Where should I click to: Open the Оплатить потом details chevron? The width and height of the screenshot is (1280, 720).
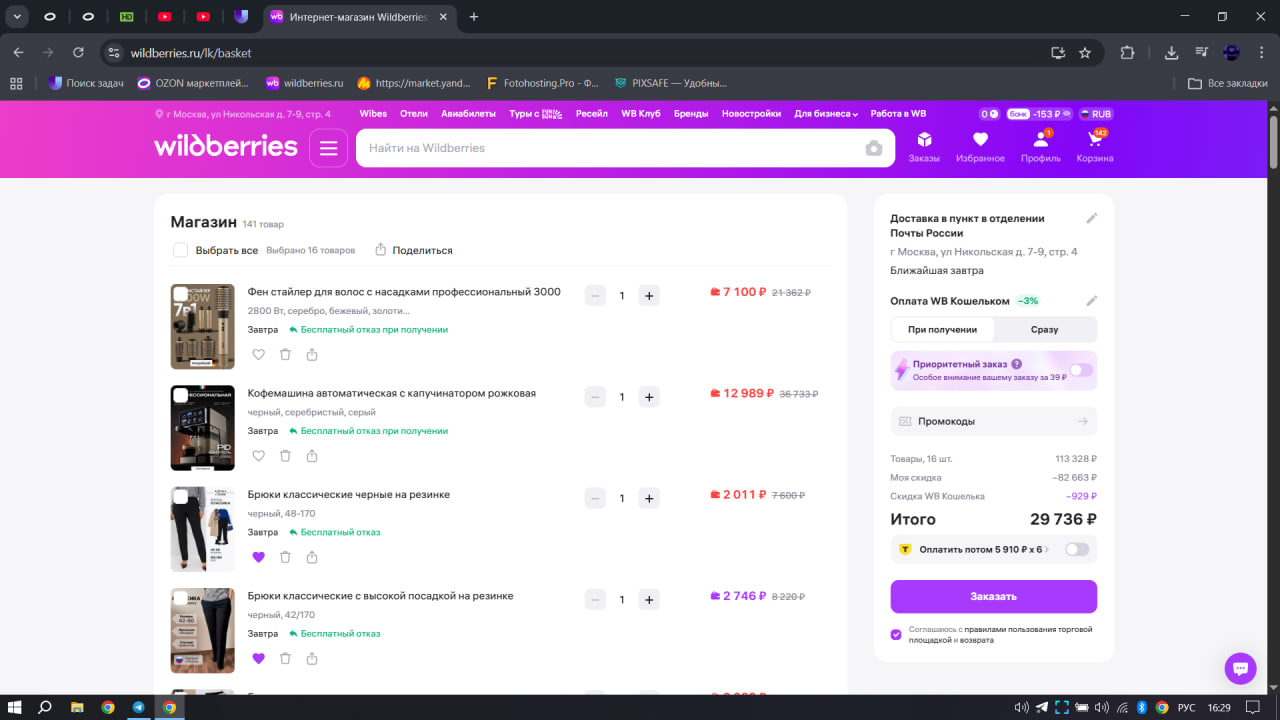click(x=1047, y=550)
